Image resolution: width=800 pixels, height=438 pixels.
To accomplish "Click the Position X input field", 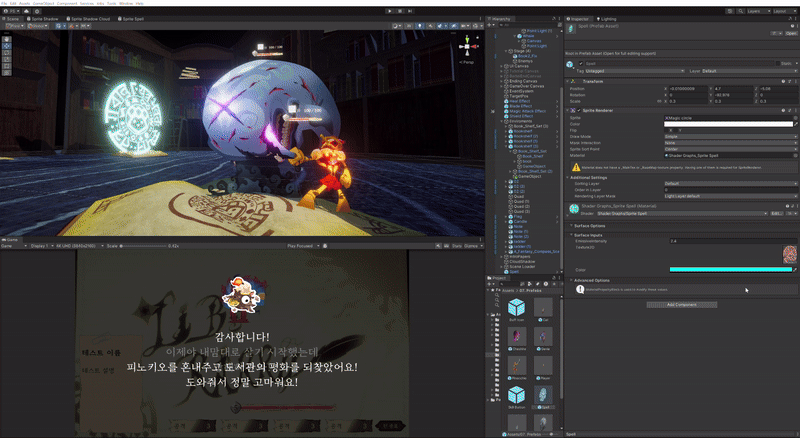I will [x=687, y=89].
